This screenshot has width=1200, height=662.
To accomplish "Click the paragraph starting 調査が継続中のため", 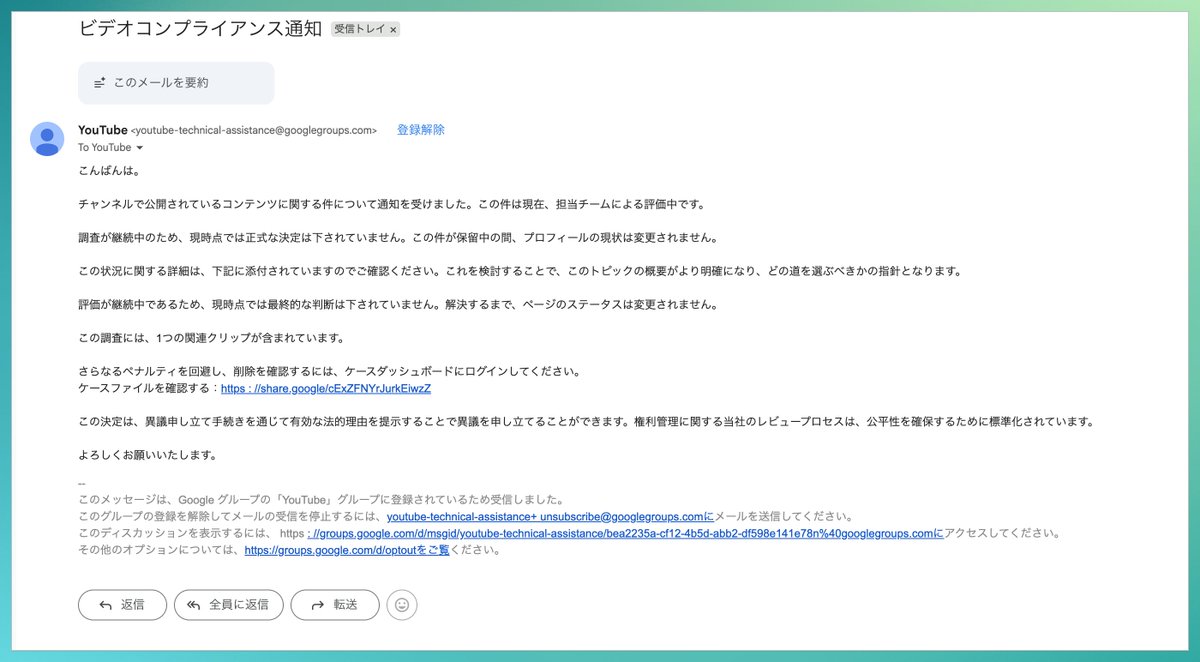I will pyautogui.click(x=399, y=238).
